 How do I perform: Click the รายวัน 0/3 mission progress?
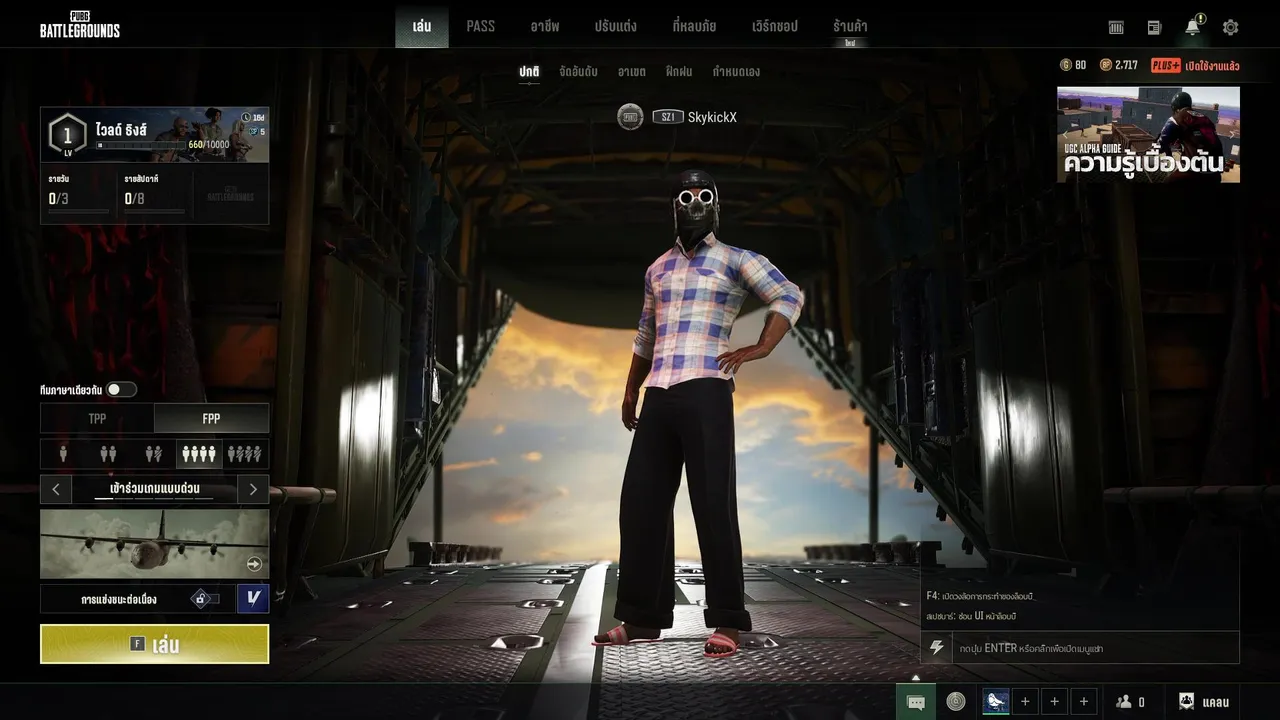(x=78, y=195)
